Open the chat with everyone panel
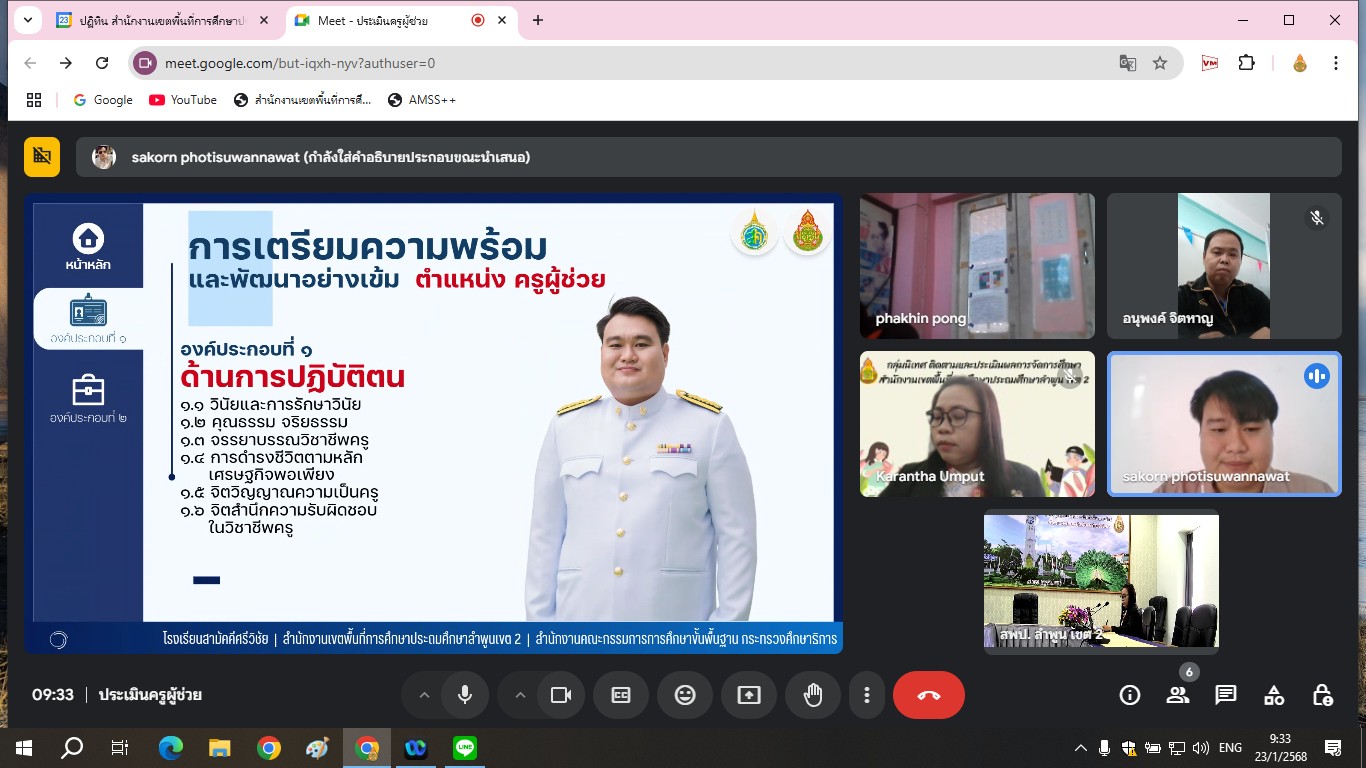Screen dimensions: 1366x768 click(x=1226, y=695)
